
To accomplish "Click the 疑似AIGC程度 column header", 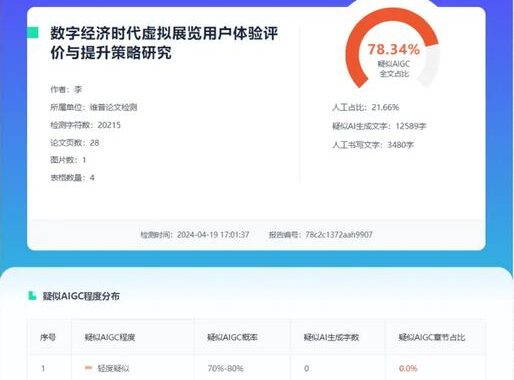I will click(x=110, y=337).
